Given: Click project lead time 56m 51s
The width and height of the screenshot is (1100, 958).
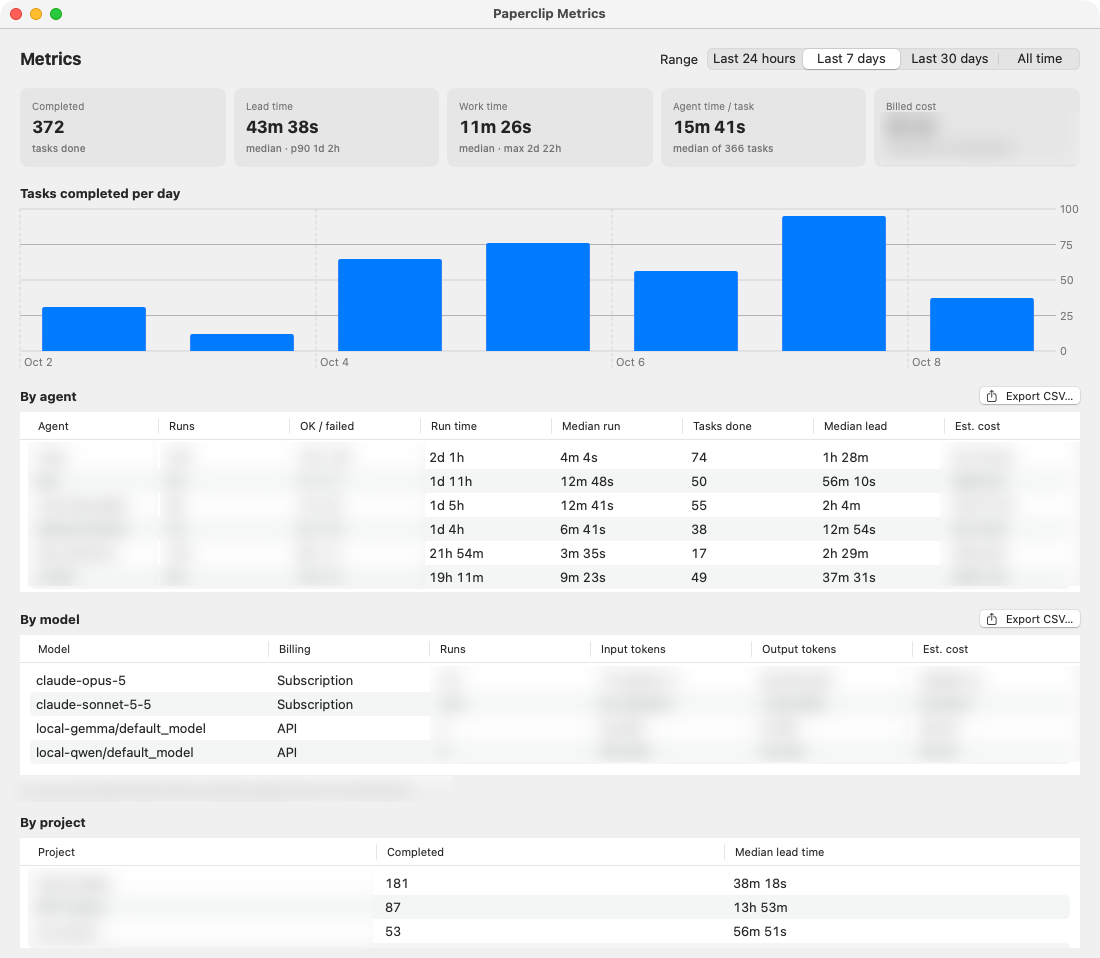Looking at the screenshot, I should (x=760, y=931).
